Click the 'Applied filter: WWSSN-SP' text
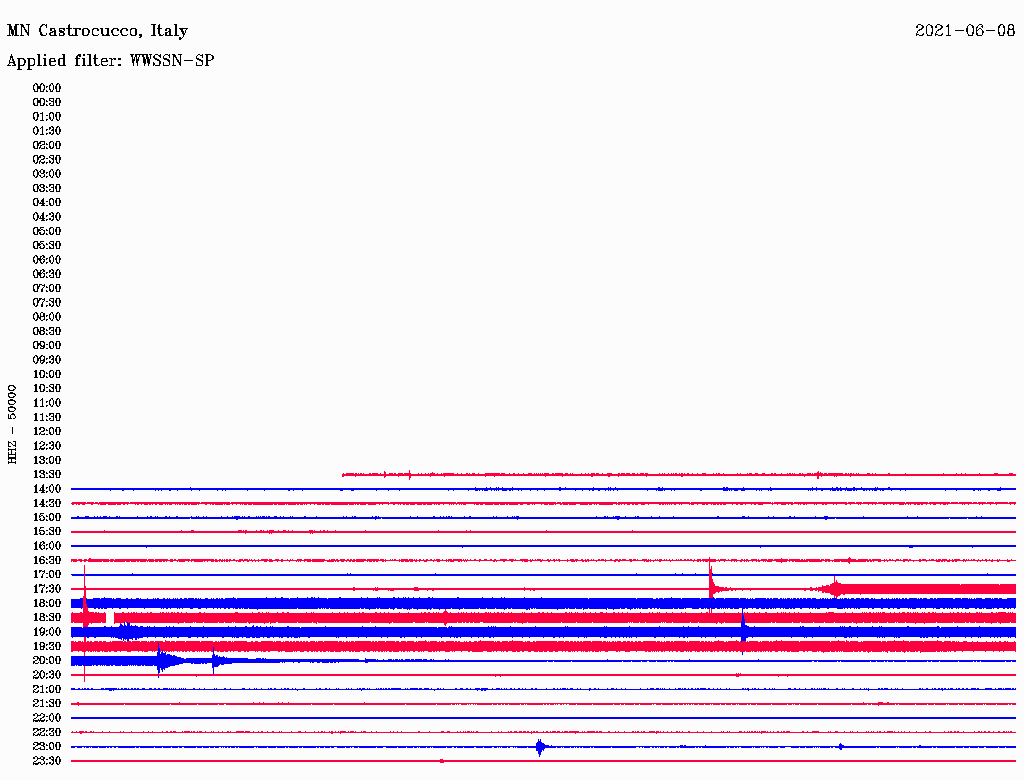The image size is (1024, 780). [110, 61]
